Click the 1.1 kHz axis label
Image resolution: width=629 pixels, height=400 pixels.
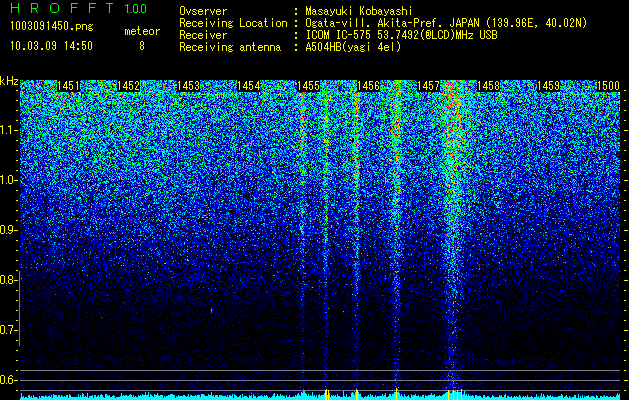point(8,130)
